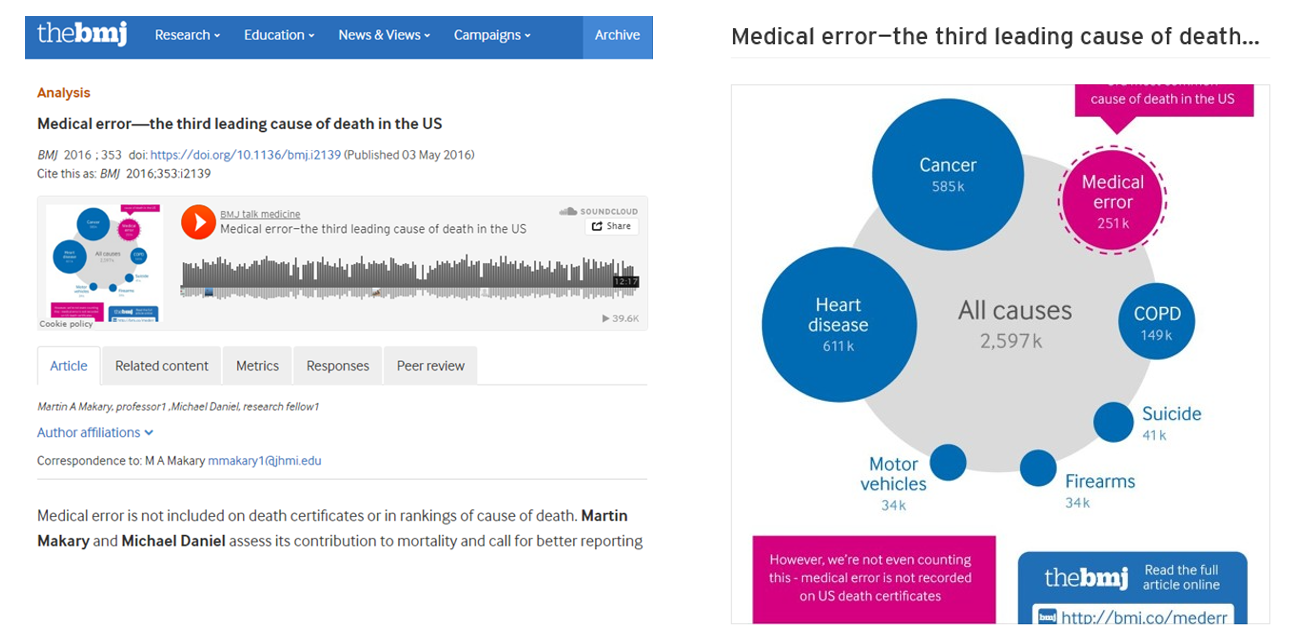Expand the News & Views menu
The image size is (1292, 638).
(384, 35)
